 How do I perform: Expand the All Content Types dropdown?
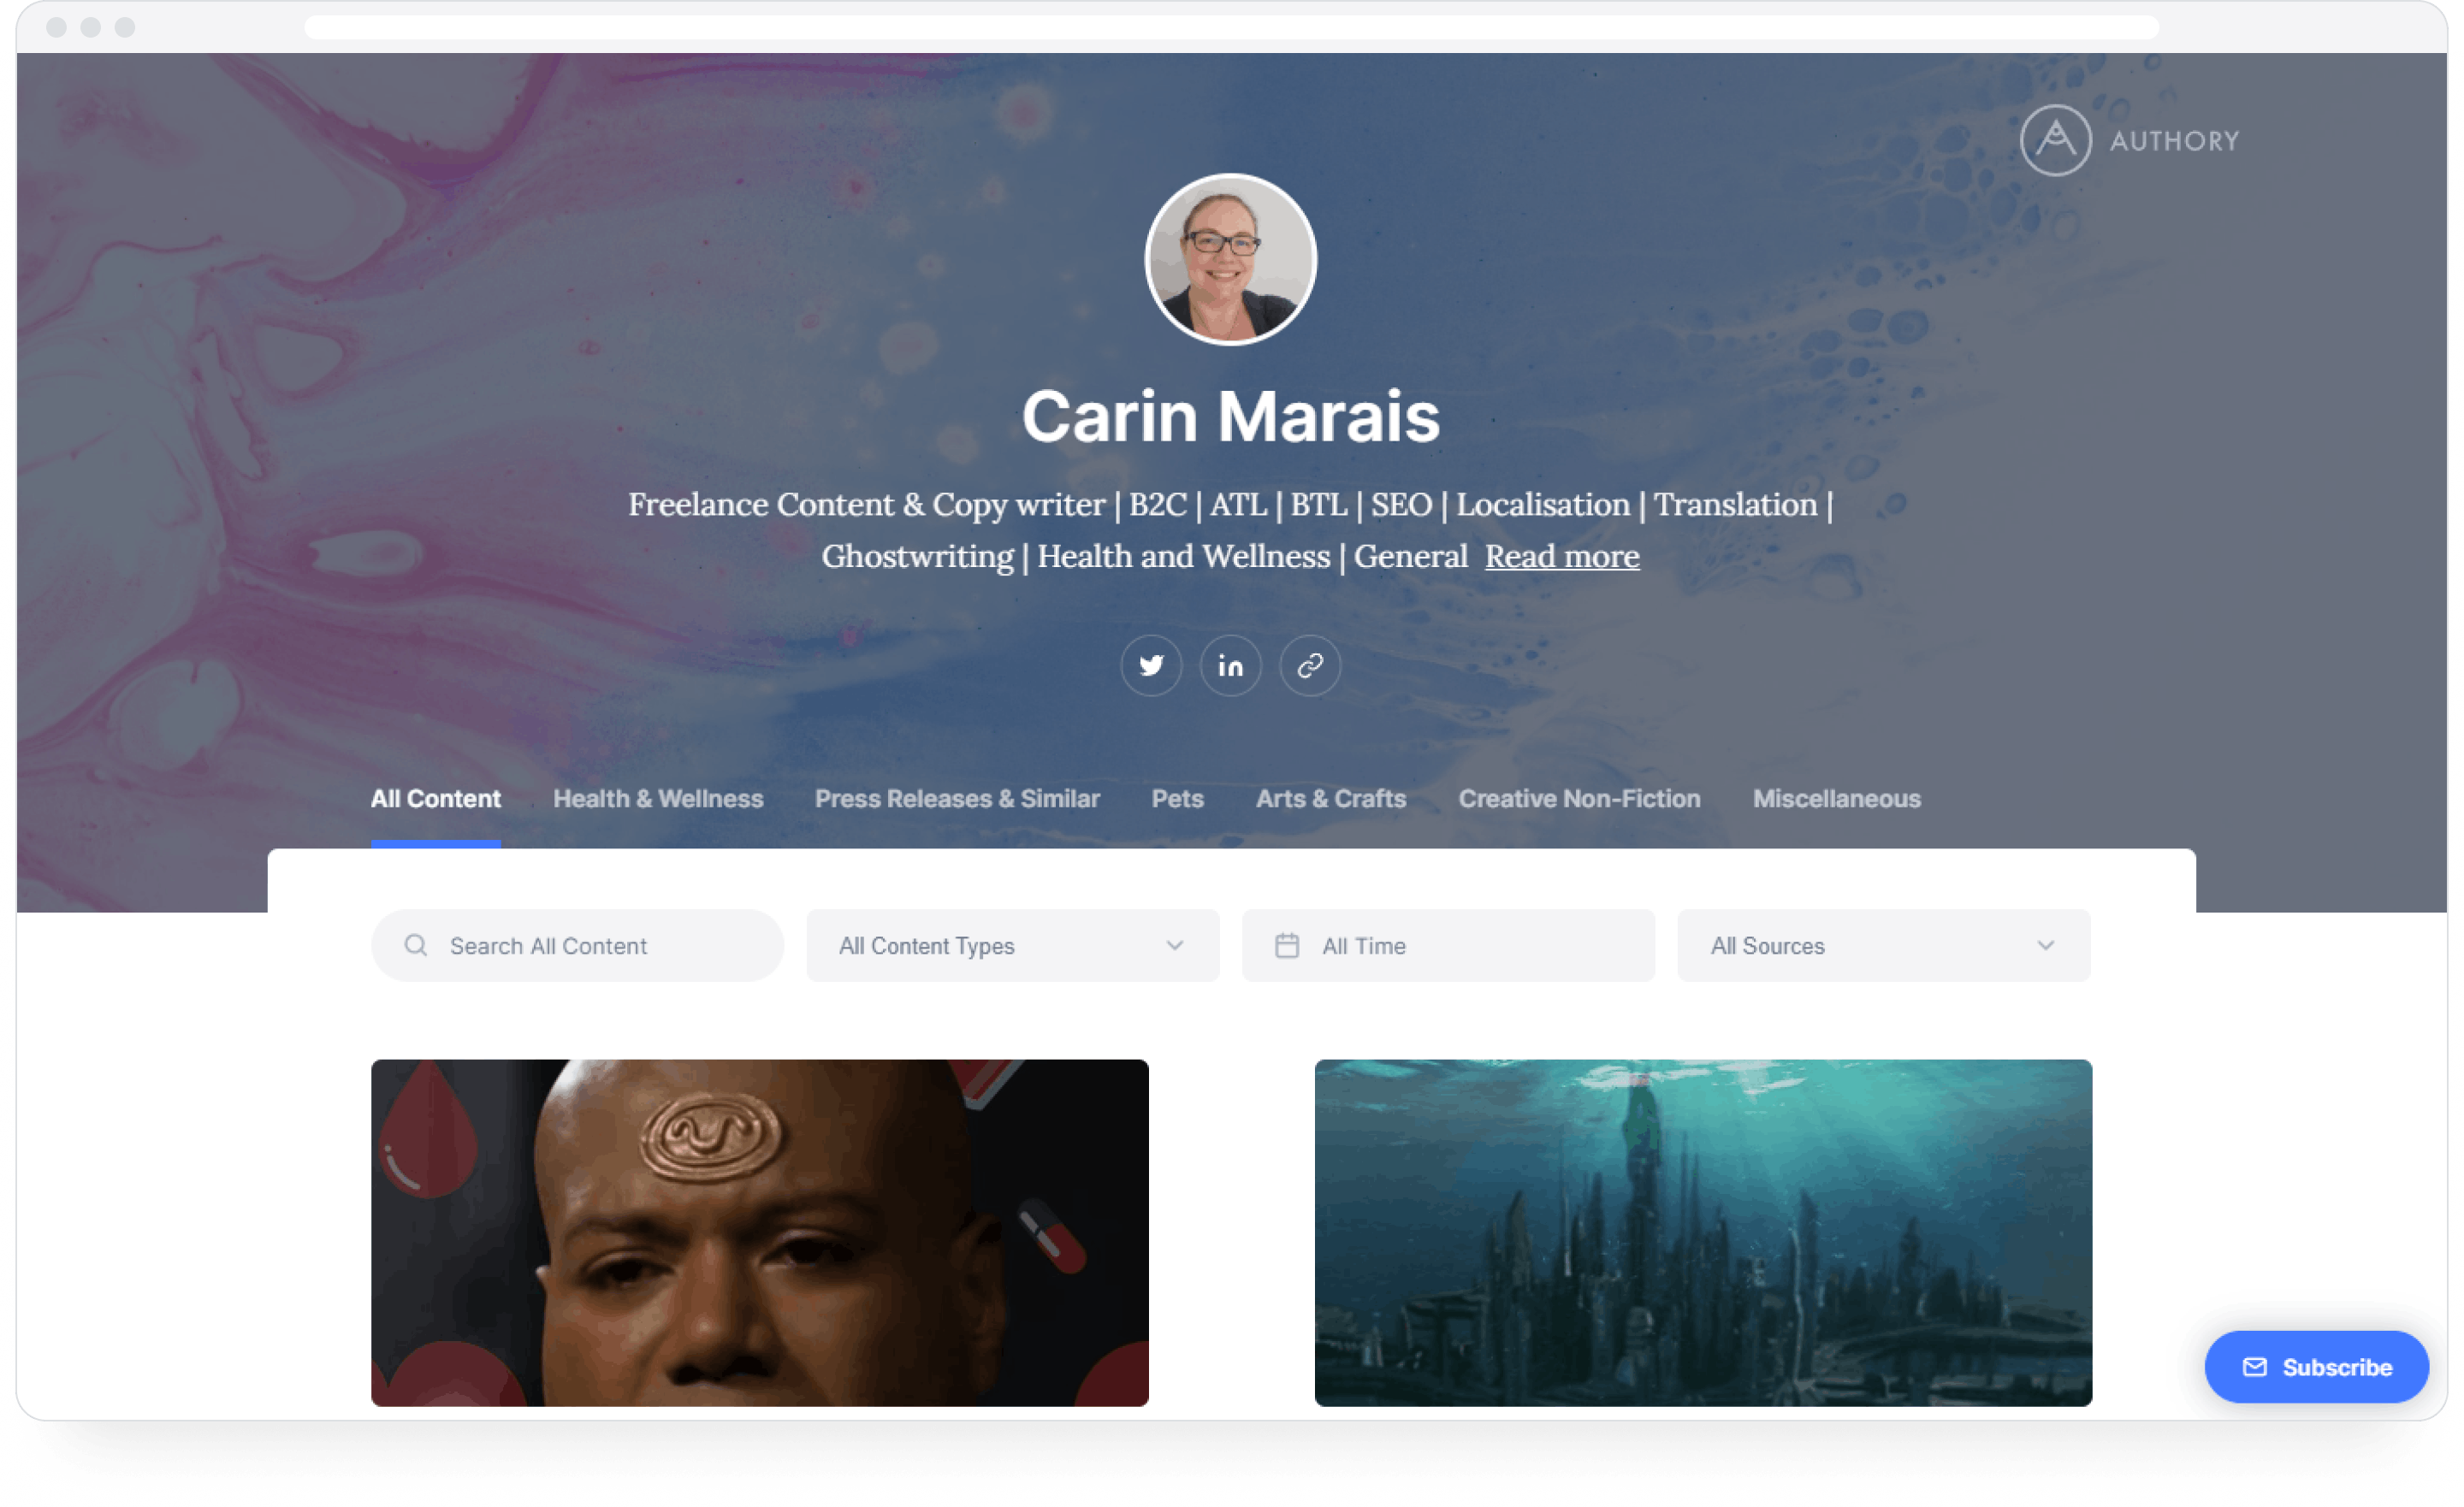coord(1012,944)
